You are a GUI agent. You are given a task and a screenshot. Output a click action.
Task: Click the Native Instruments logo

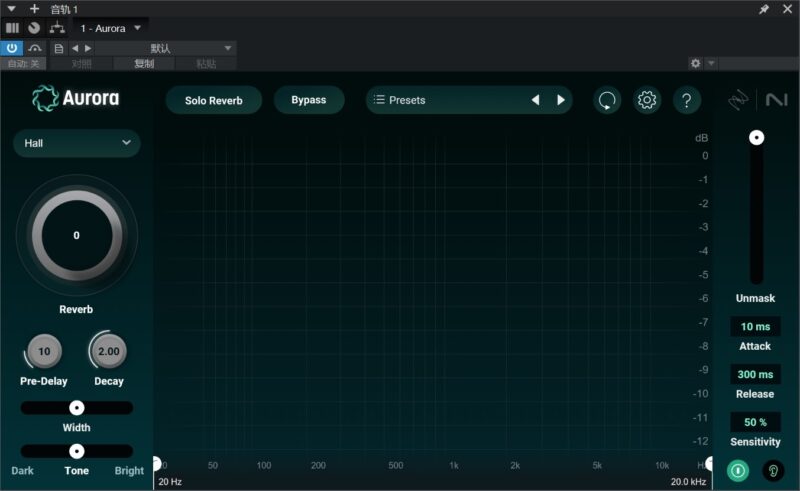pos(777,100)
